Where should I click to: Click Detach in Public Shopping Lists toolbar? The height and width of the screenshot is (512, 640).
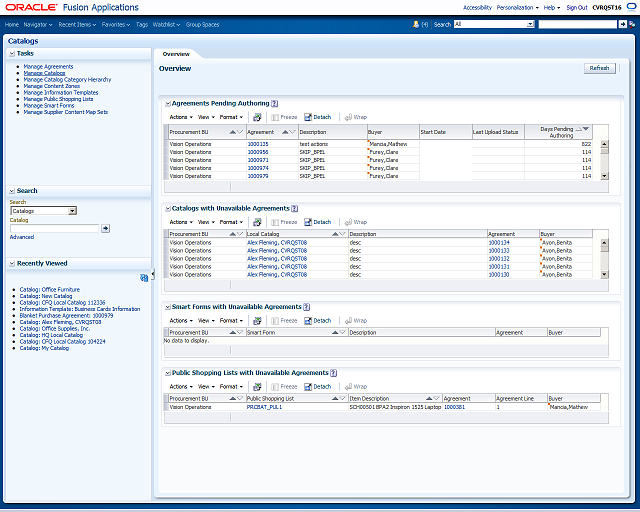pyautogui.click(x=318, y=387)
